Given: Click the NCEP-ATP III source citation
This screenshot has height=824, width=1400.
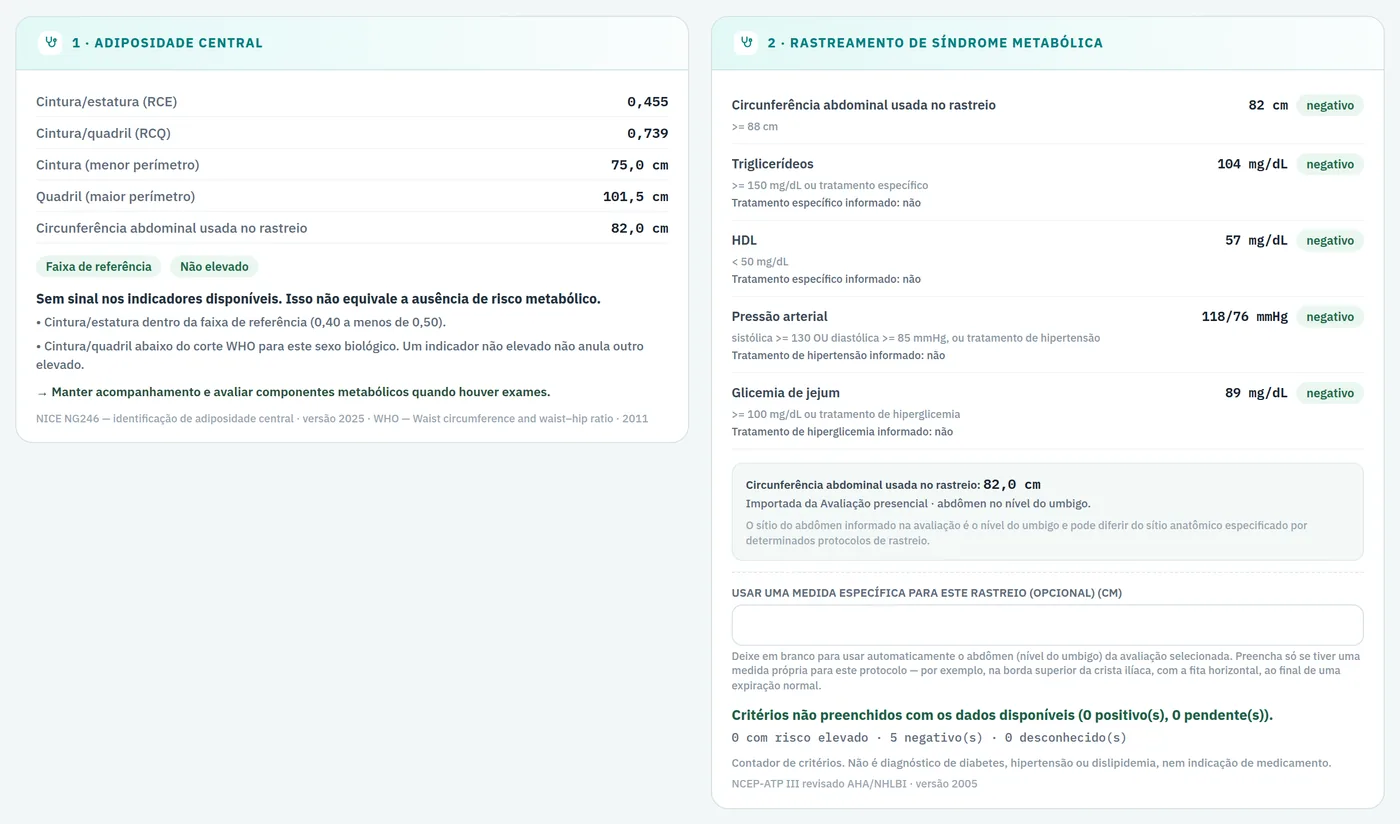Looking at the screenshot, I should (855, 784).
